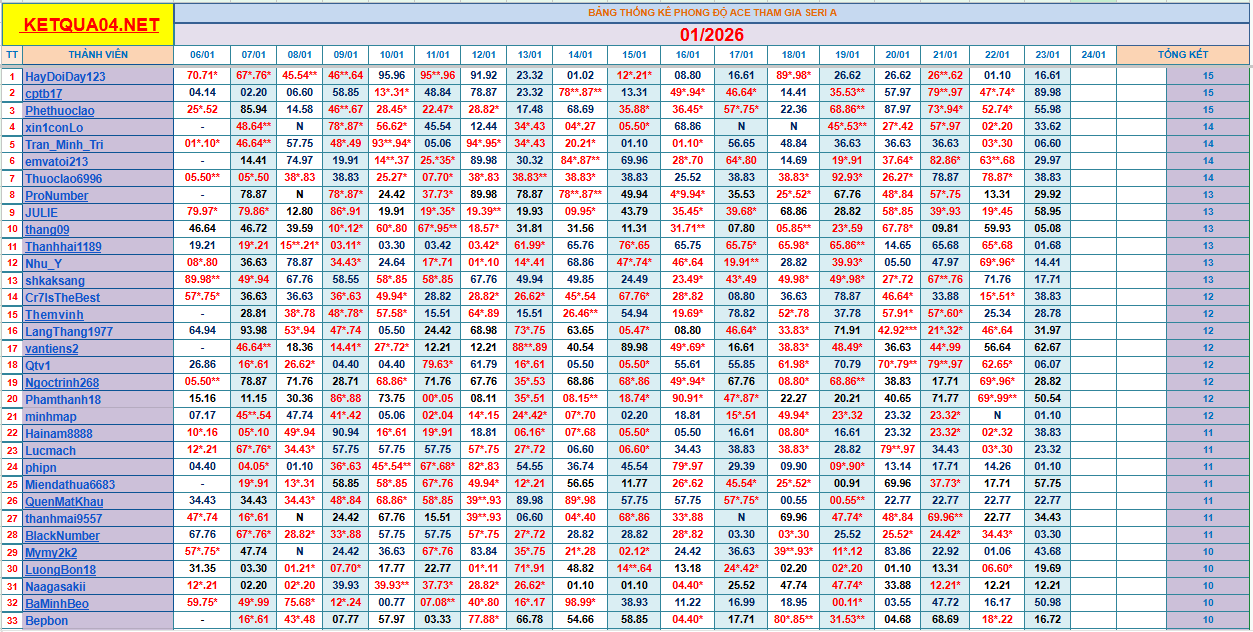Click the 24/01 date column header
1253x632 pixels.
tap(1093, 55)
